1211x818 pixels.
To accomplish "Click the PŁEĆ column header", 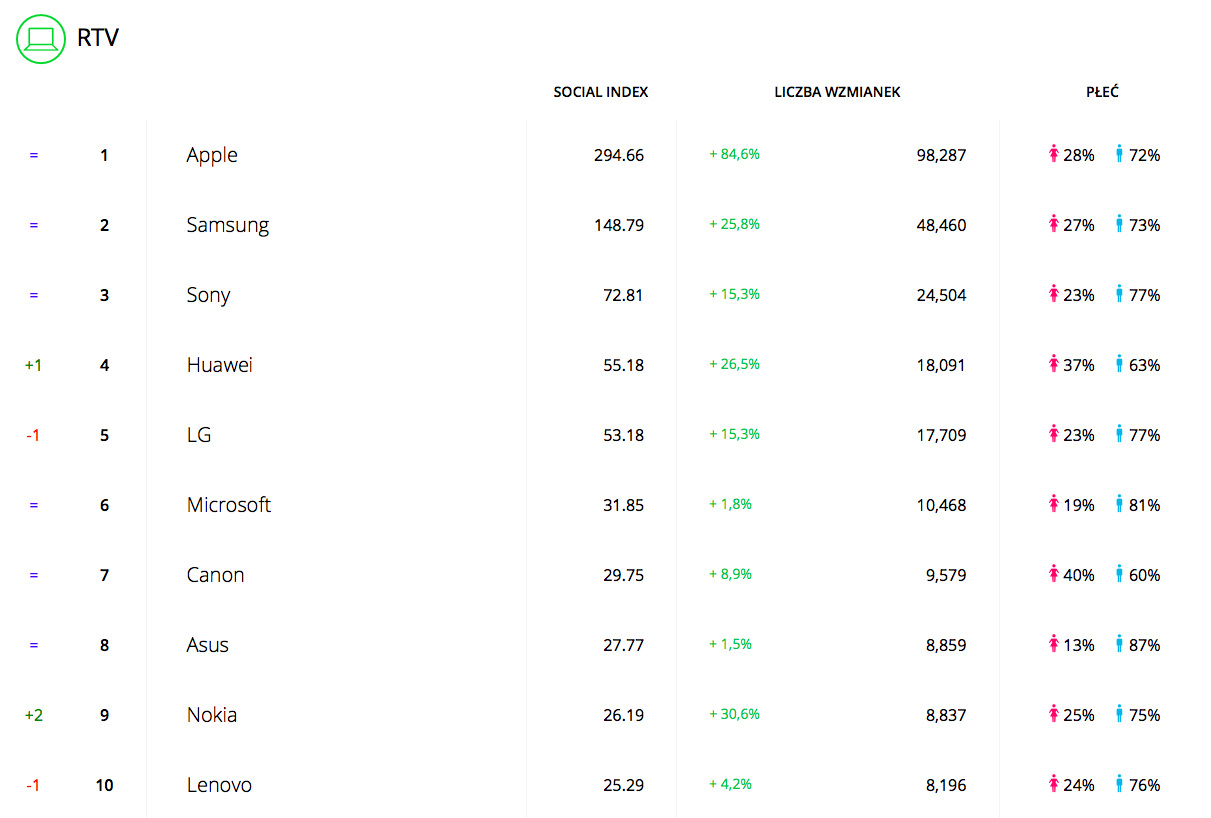I will coord(1102,92).
